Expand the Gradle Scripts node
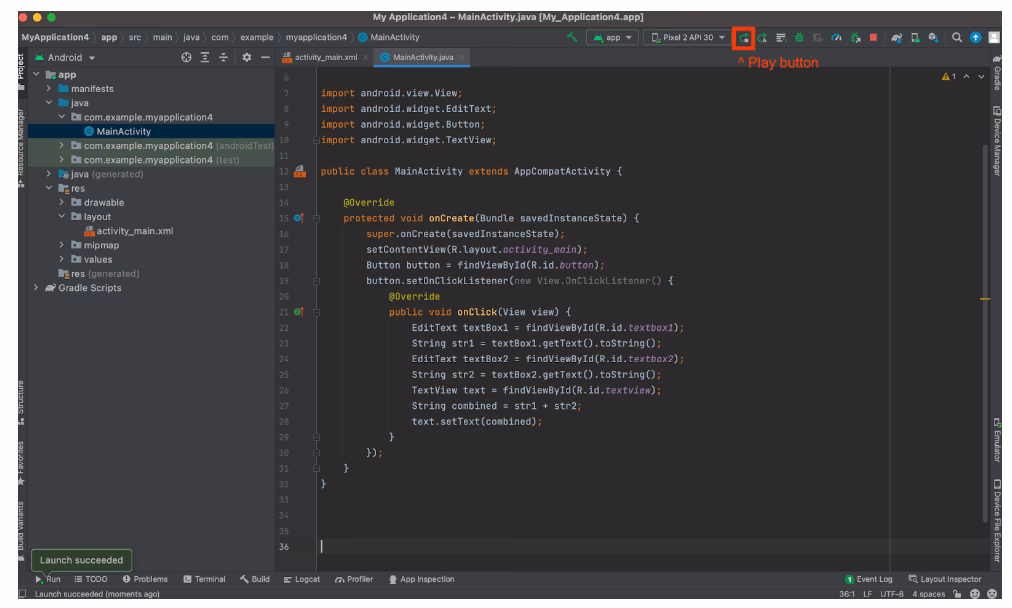The image size is (1012, 608). (x=38, y=288)
